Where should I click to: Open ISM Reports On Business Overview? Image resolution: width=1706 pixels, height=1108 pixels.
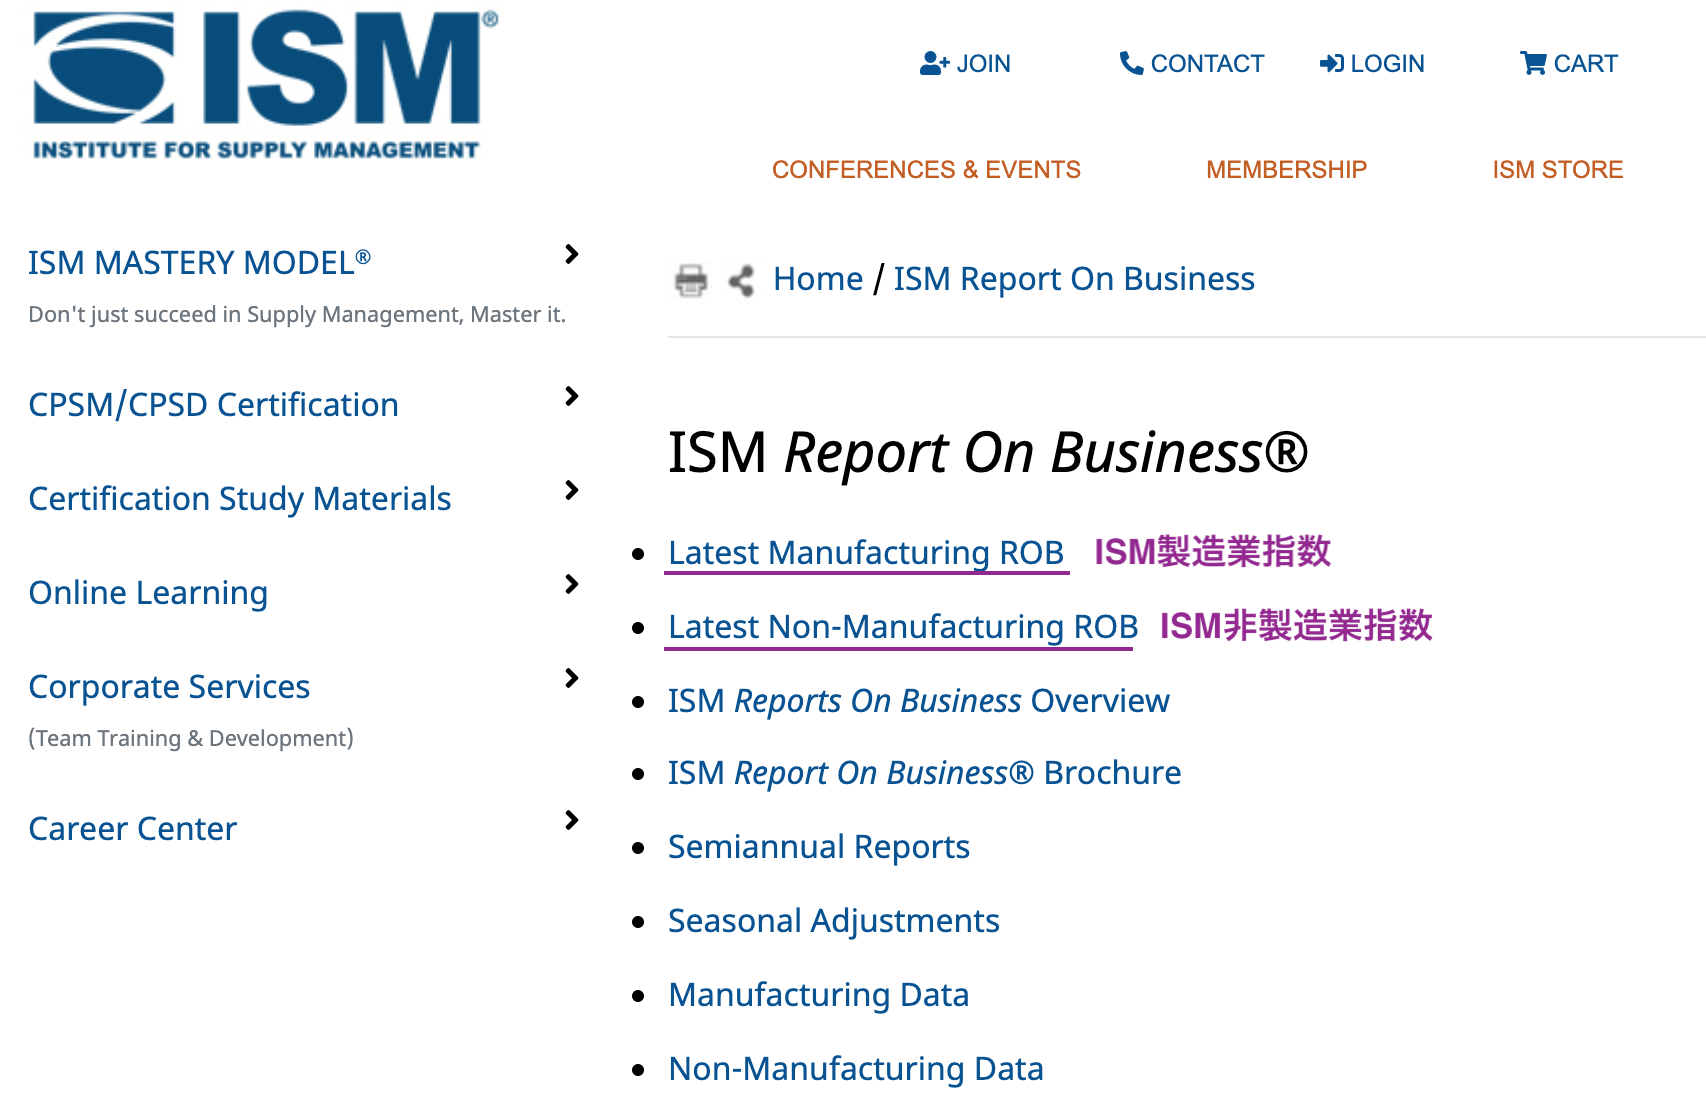(918, 700)
